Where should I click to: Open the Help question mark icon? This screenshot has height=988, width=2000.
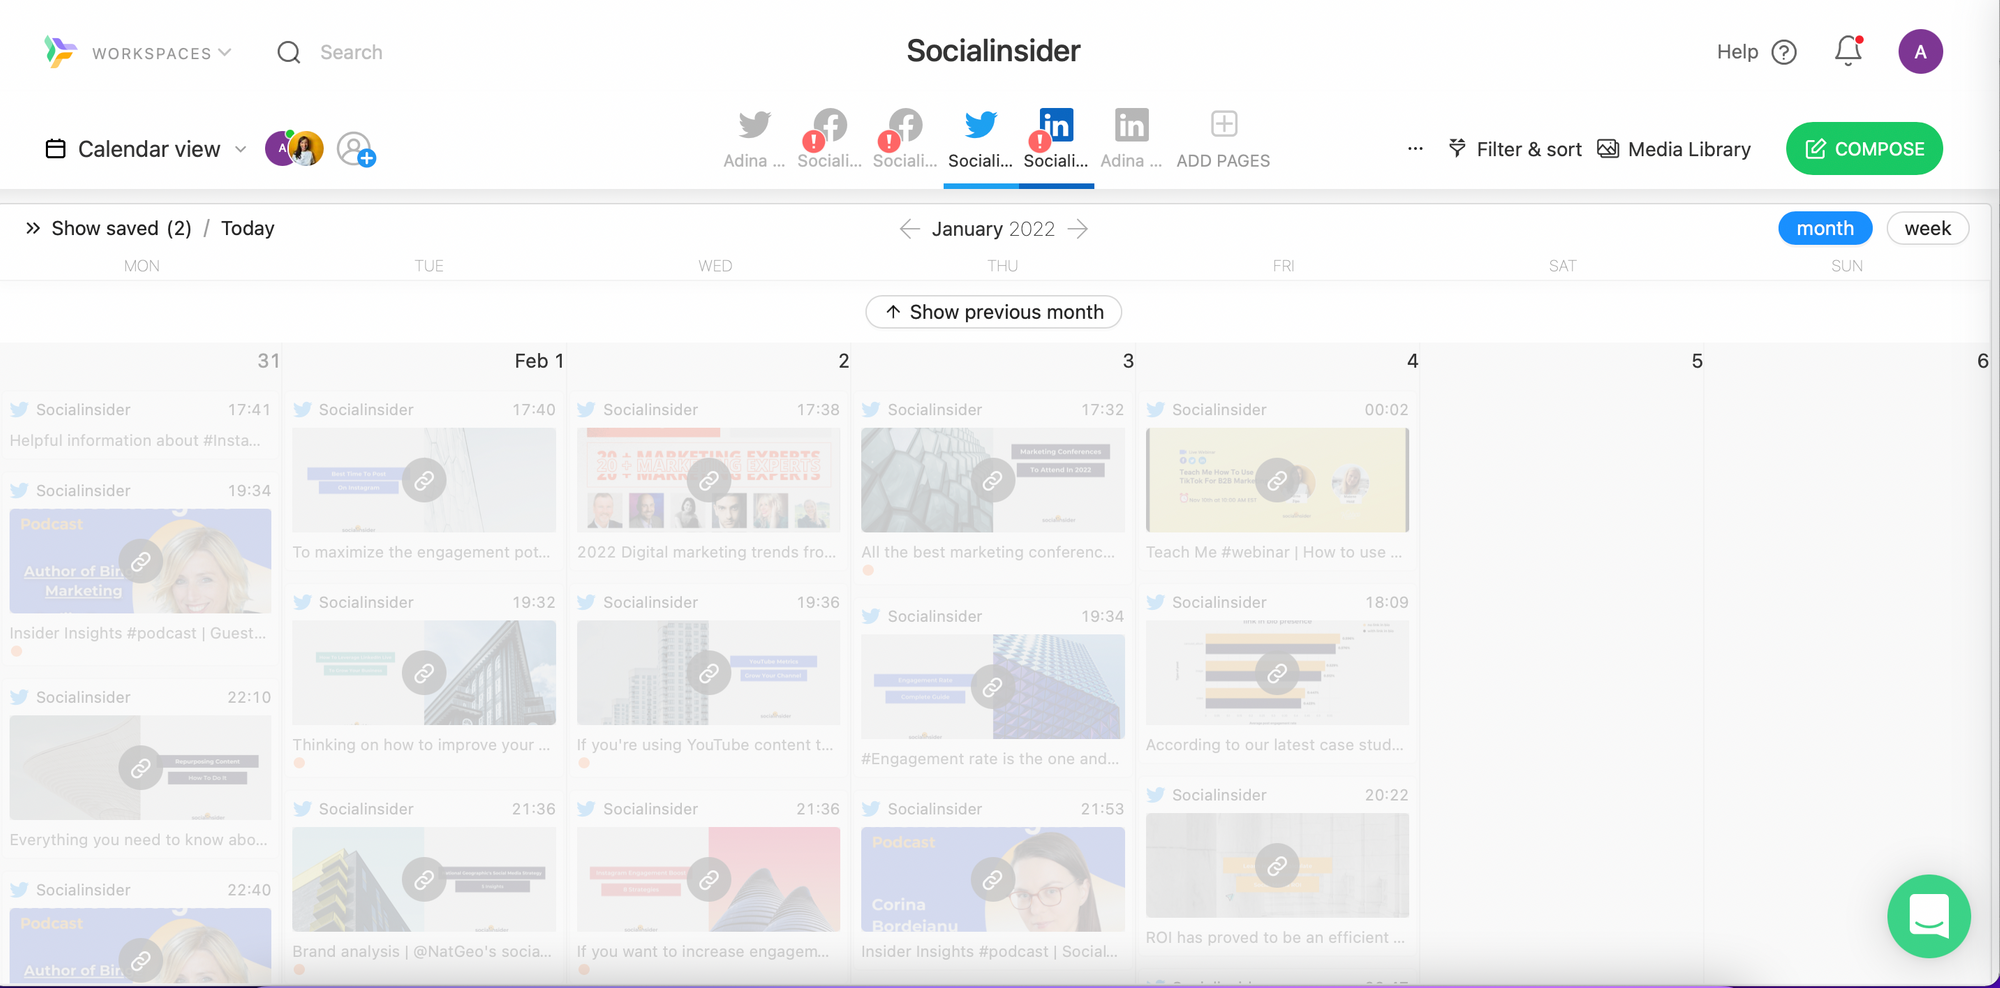tap(1784, 52)
